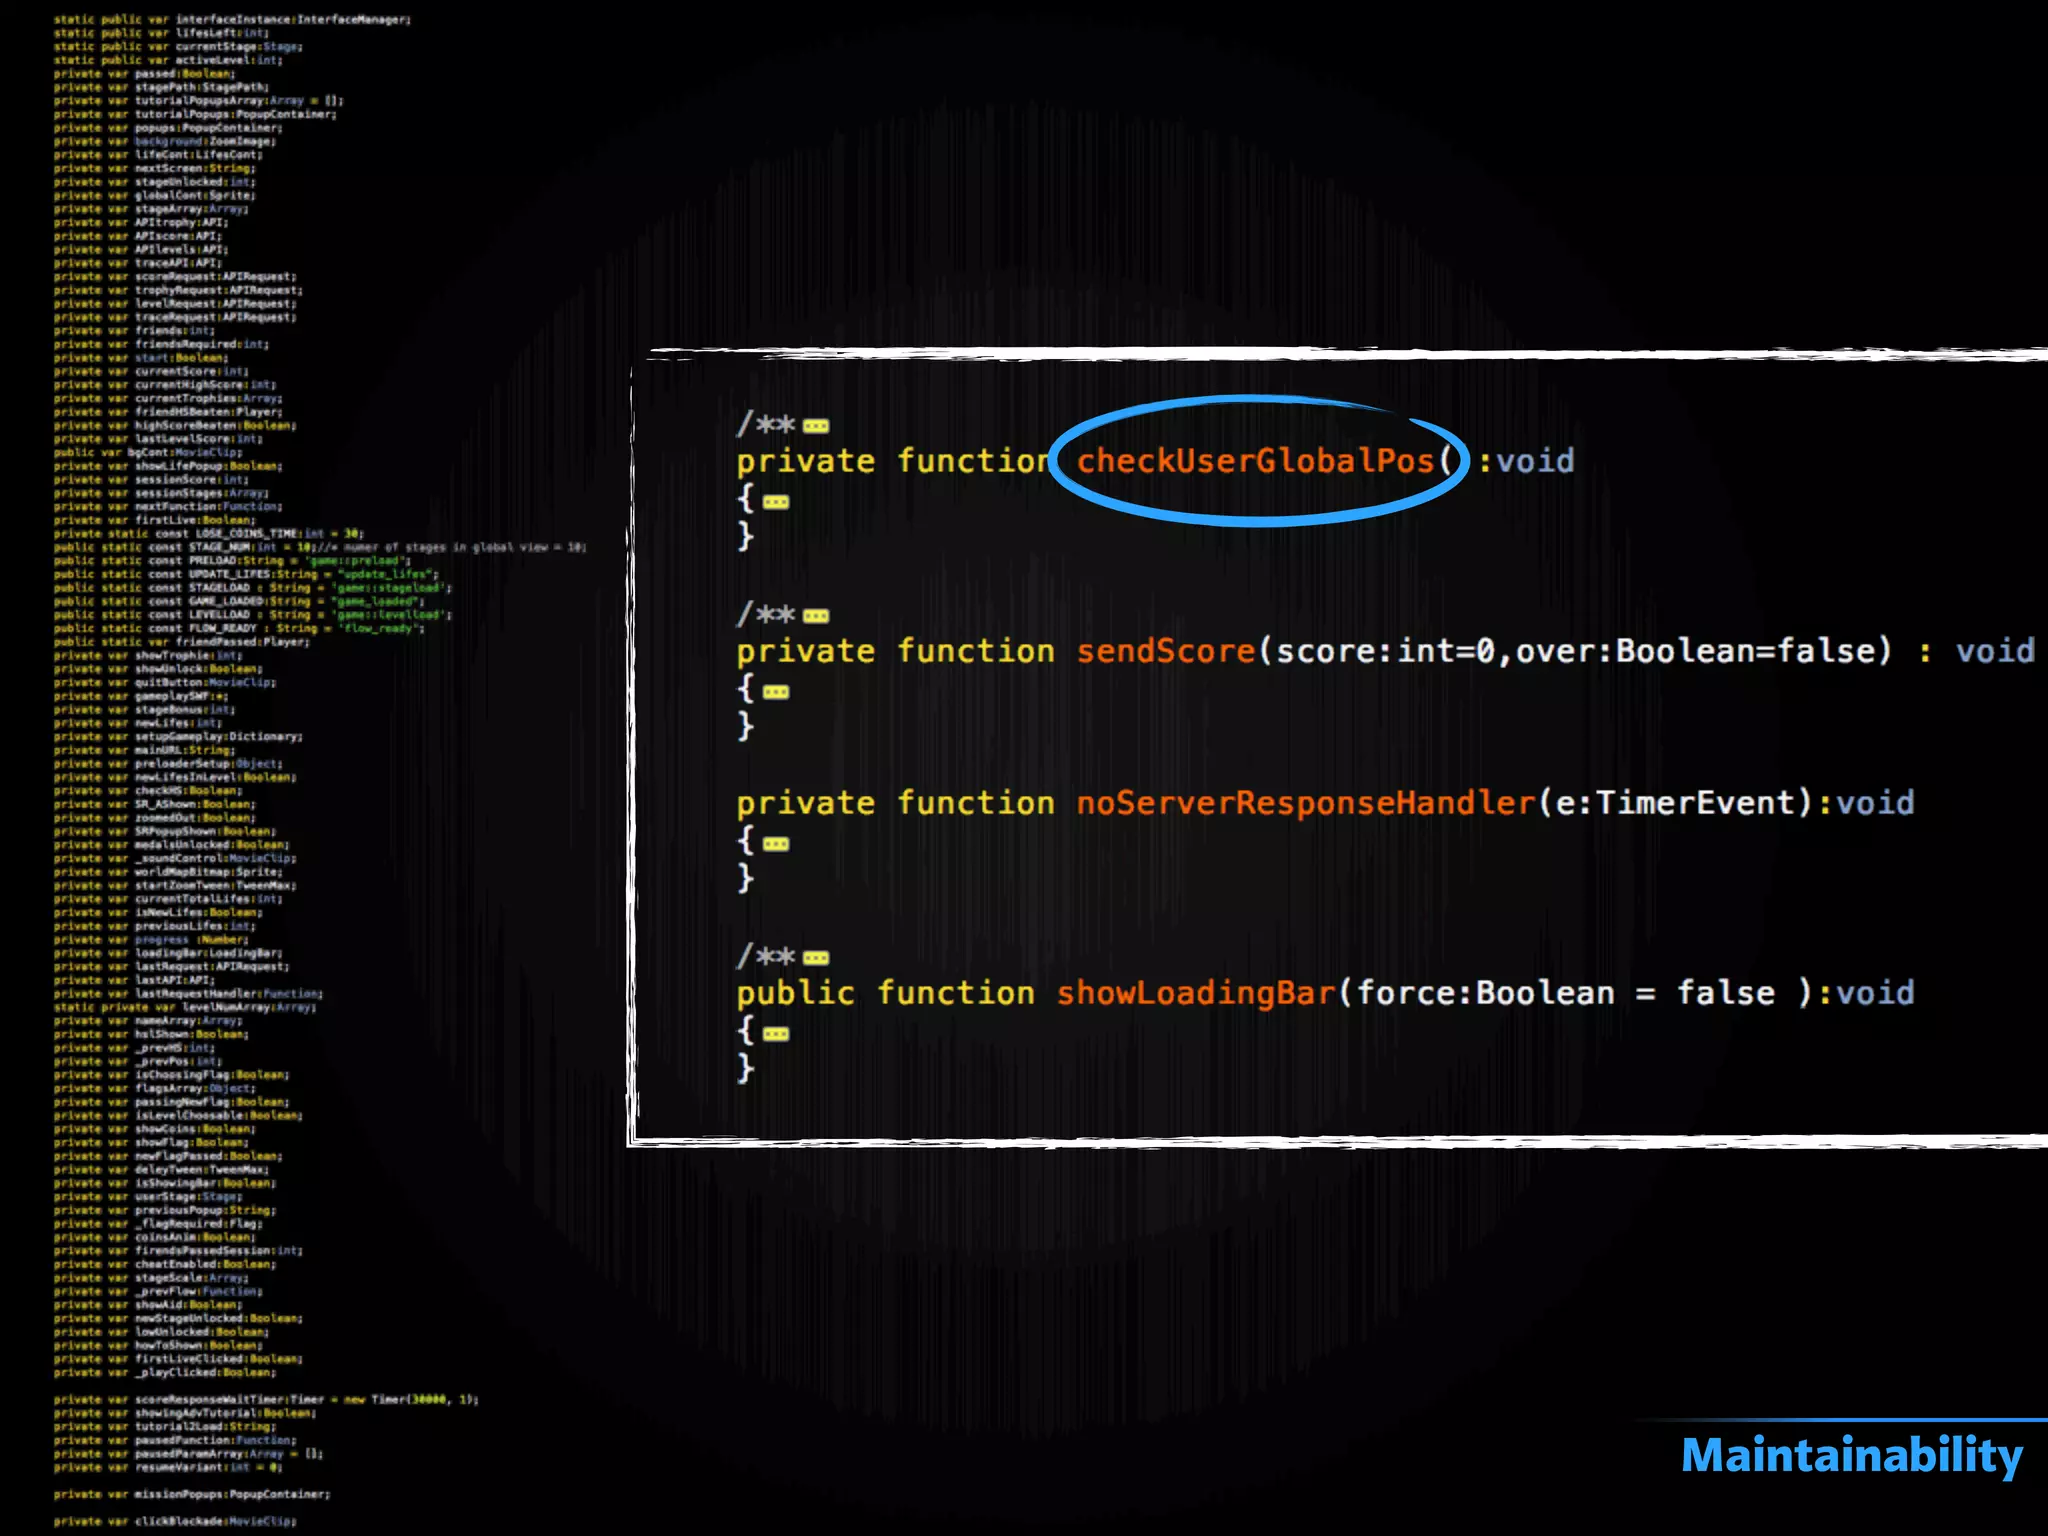Click the 'interfaceInstance:InterfaceManager' declaration line
The image size is (2048, 1536).
[232, 20]
